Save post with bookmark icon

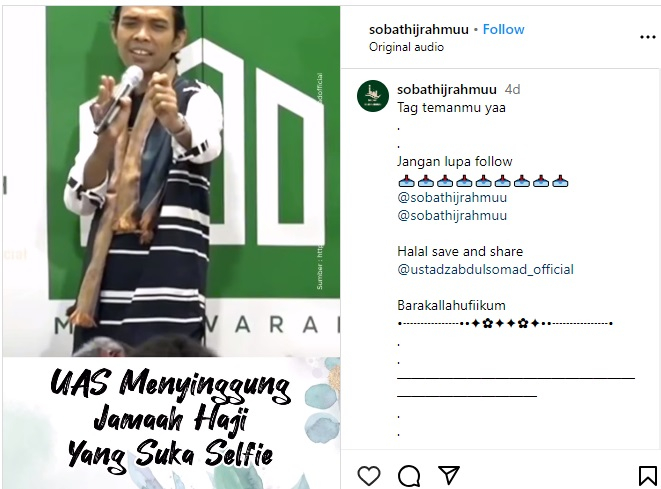coord(647,476)
